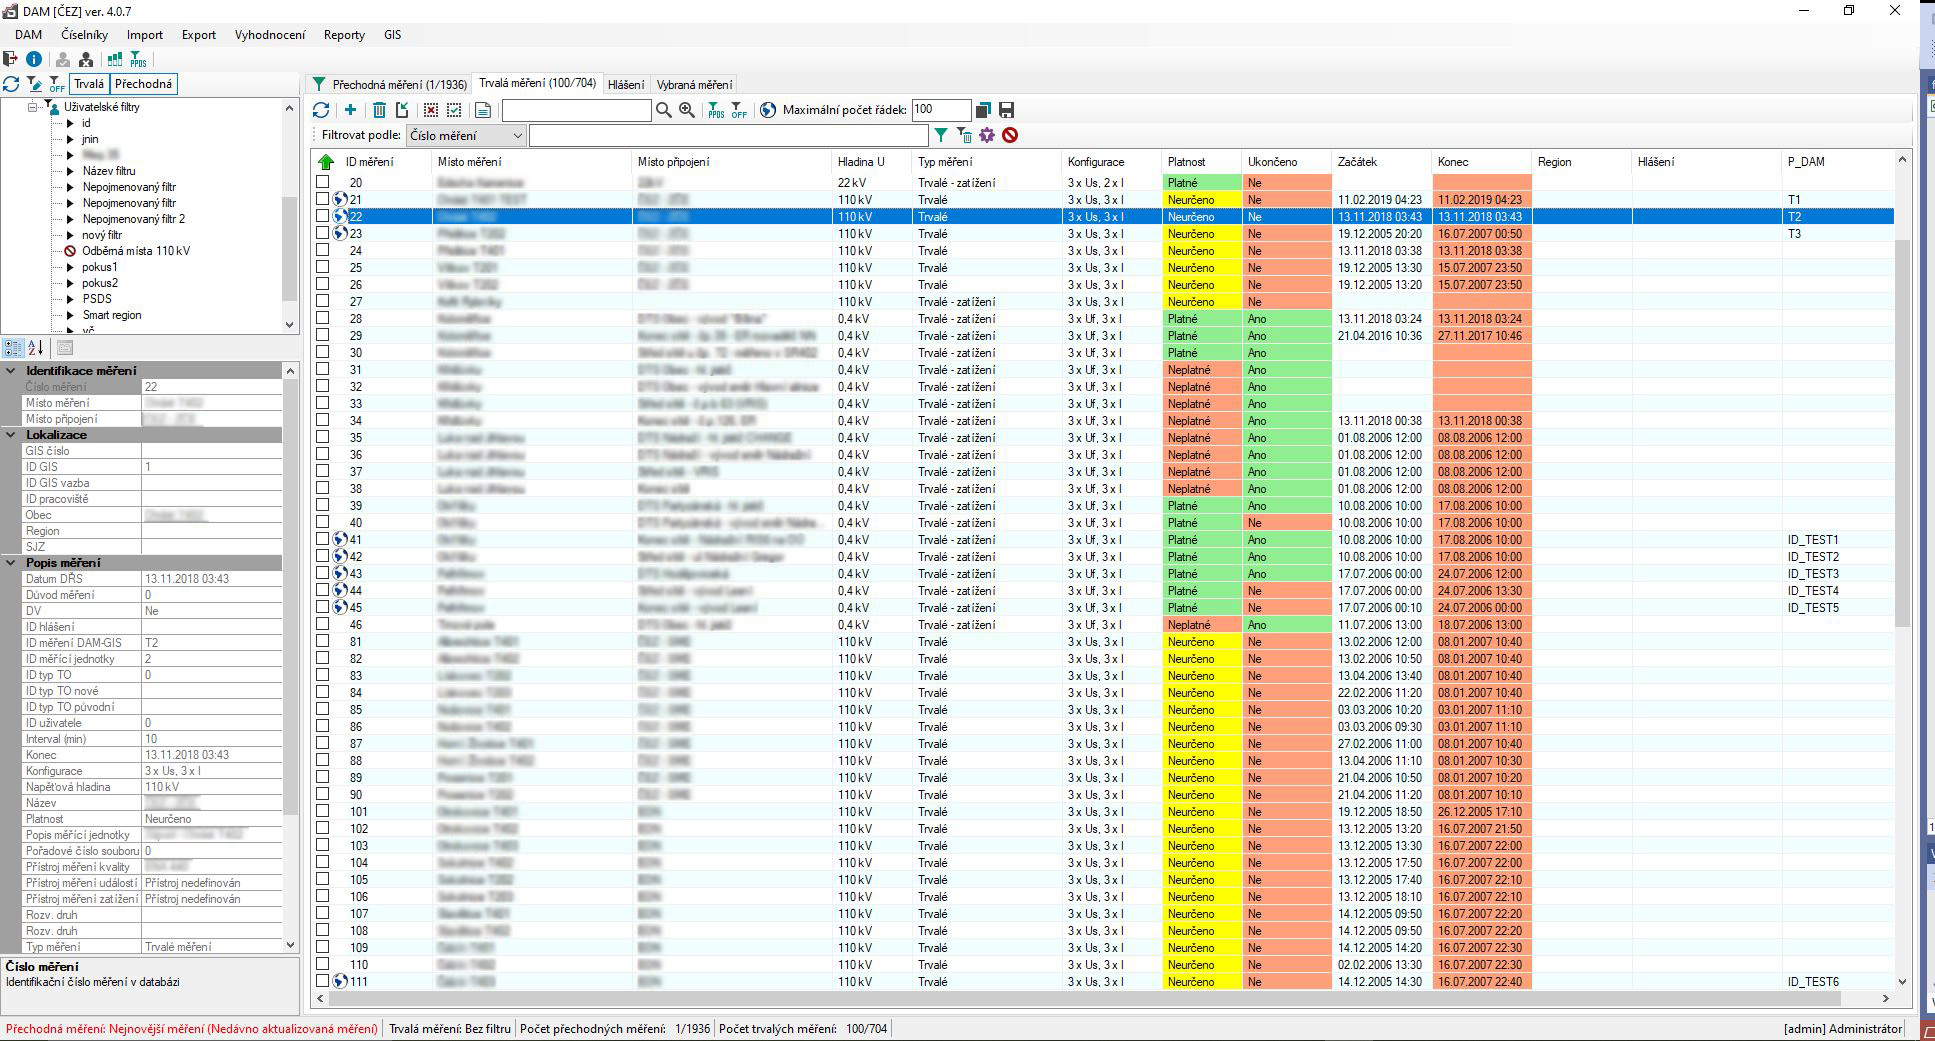
Task: Expand the 'Smart region' filter tree item
Action: tap(70, 315)
